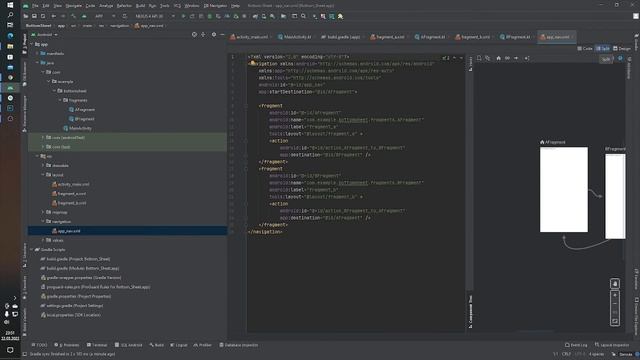Image resolution: width=640 pixels, height=360 pixels.
Task: Open the Database Inspector tool window
Action: click(x=239, y=345)
